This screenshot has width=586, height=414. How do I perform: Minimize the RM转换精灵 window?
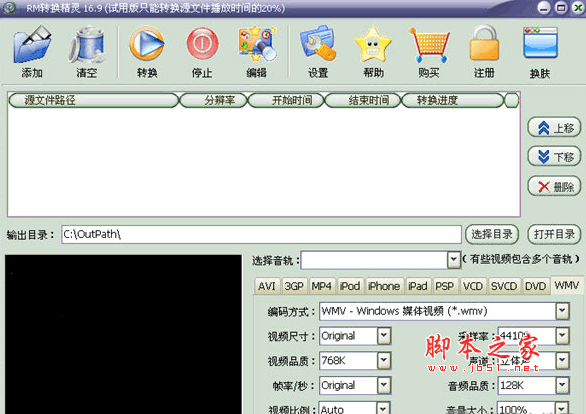point(544,8)
